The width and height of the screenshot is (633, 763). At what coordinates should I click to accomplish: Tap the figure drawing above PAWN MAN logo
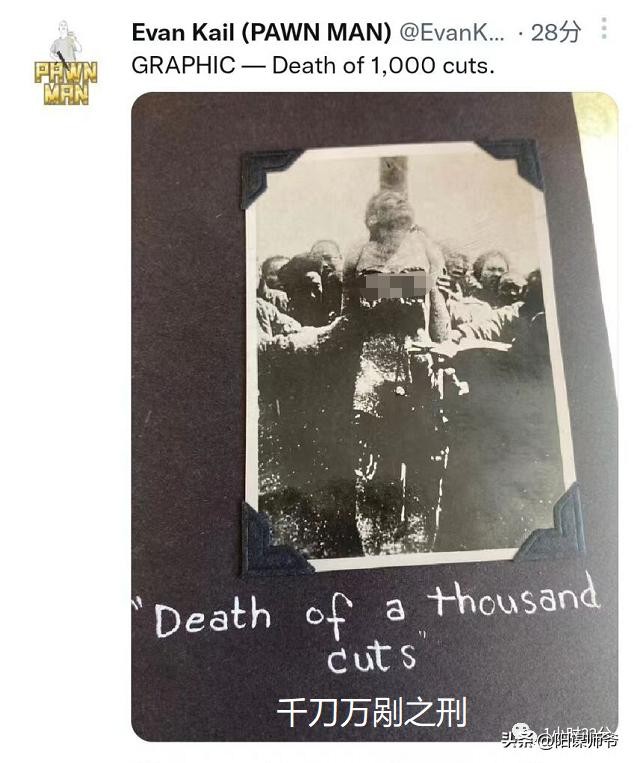[x=65, y=42]
